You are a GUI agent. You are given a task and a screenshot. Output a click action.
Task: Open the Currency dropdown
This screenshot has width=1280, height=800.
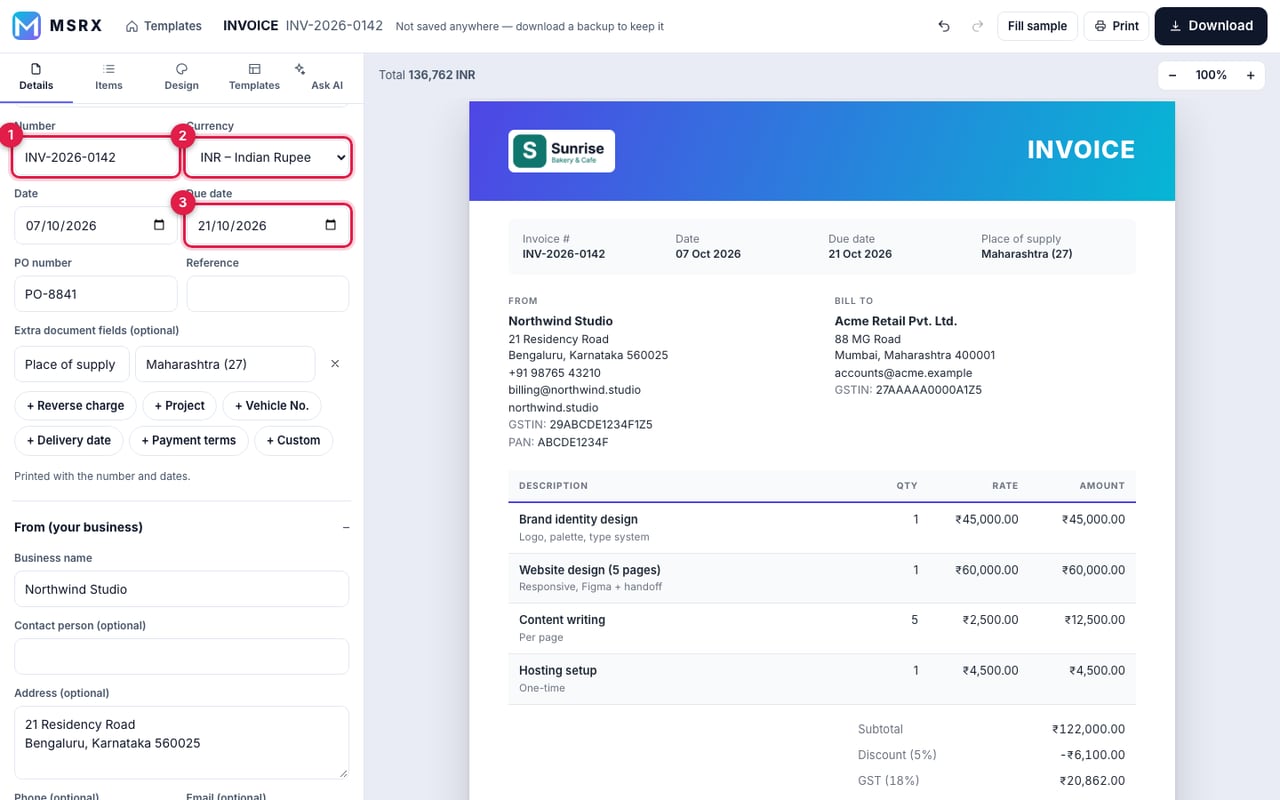tap(268, 157)
